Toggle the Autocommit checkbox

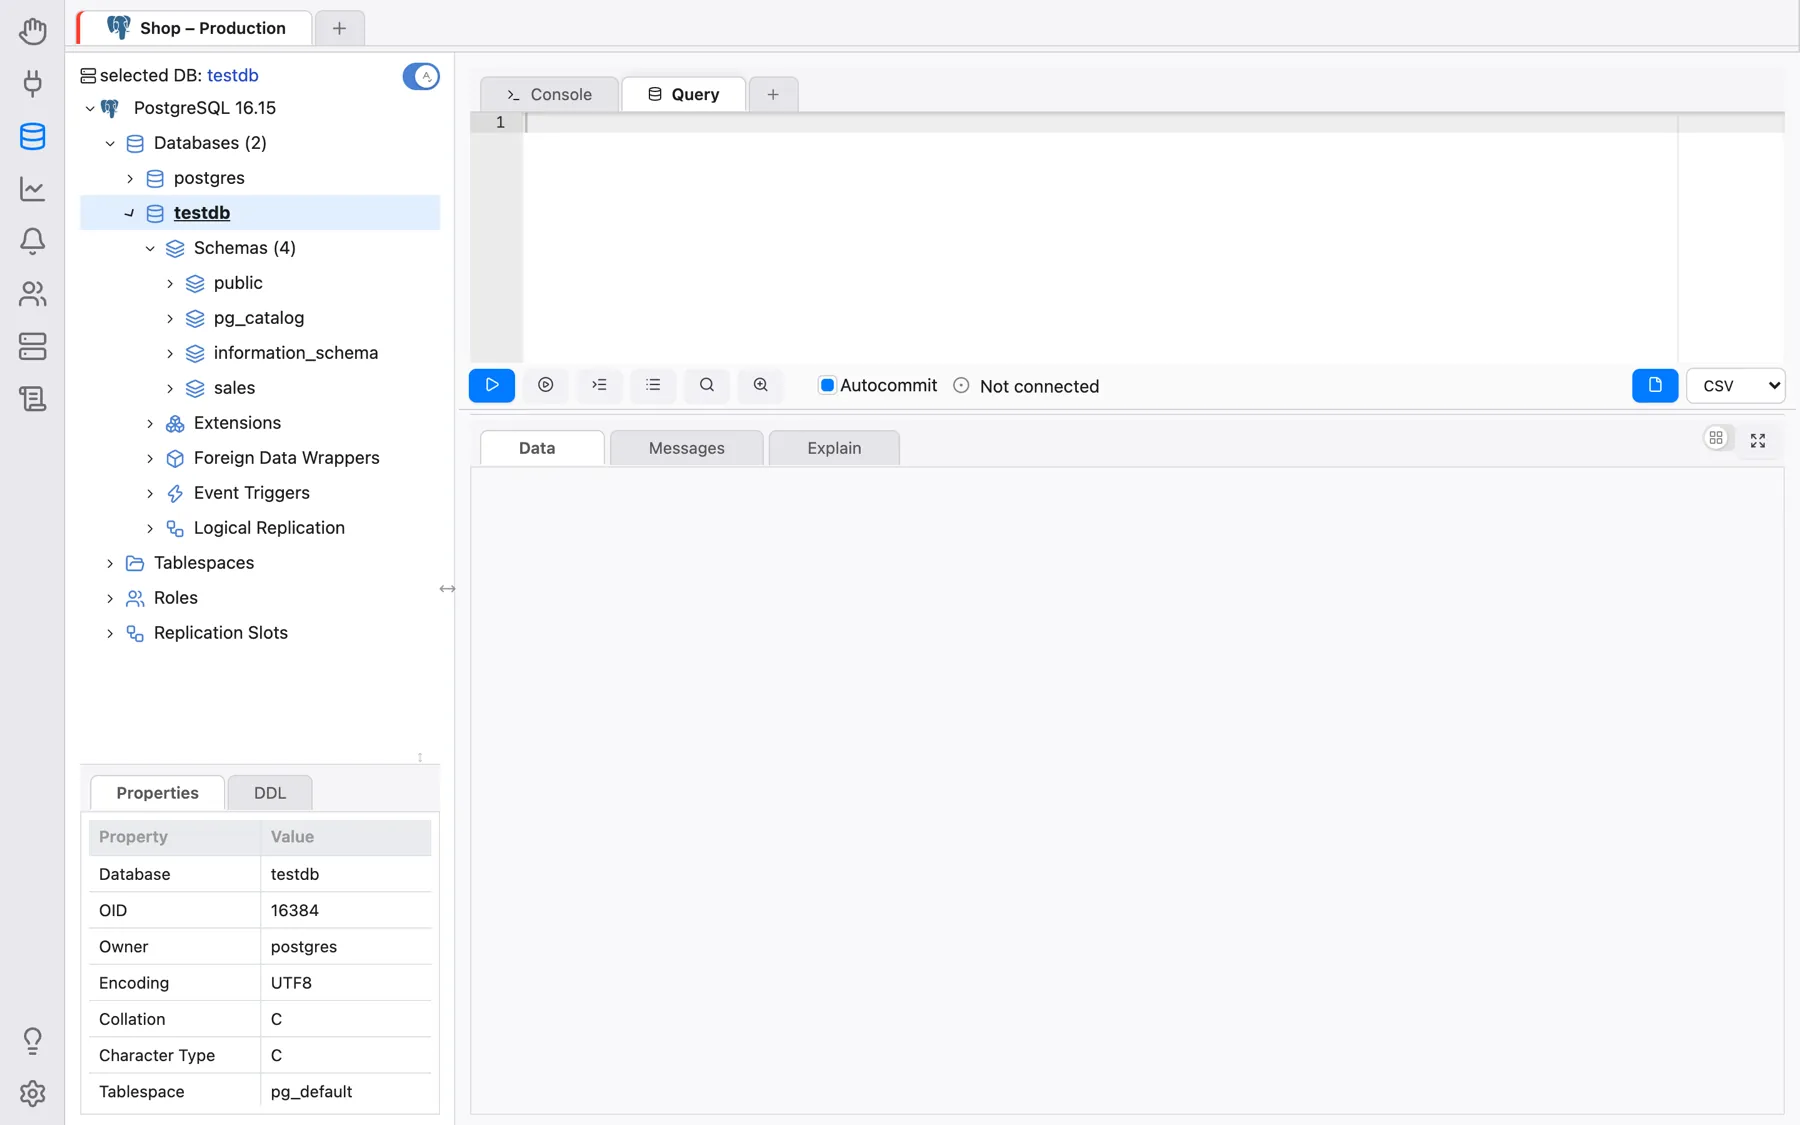(827, 385)
